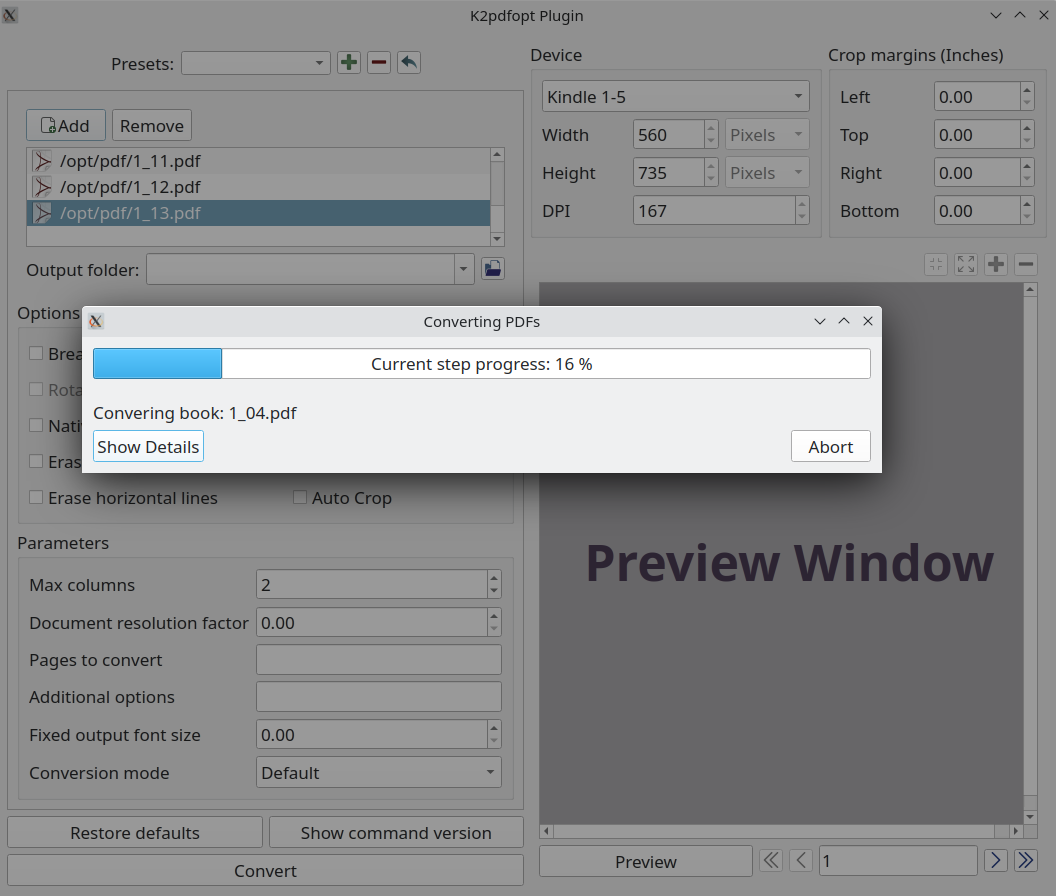This screenshot has height=896, width=1056.
Task: Select /opt/pdf/1_11.pdf in the file list
Action: pyautogui.click(x=259, y=161)
